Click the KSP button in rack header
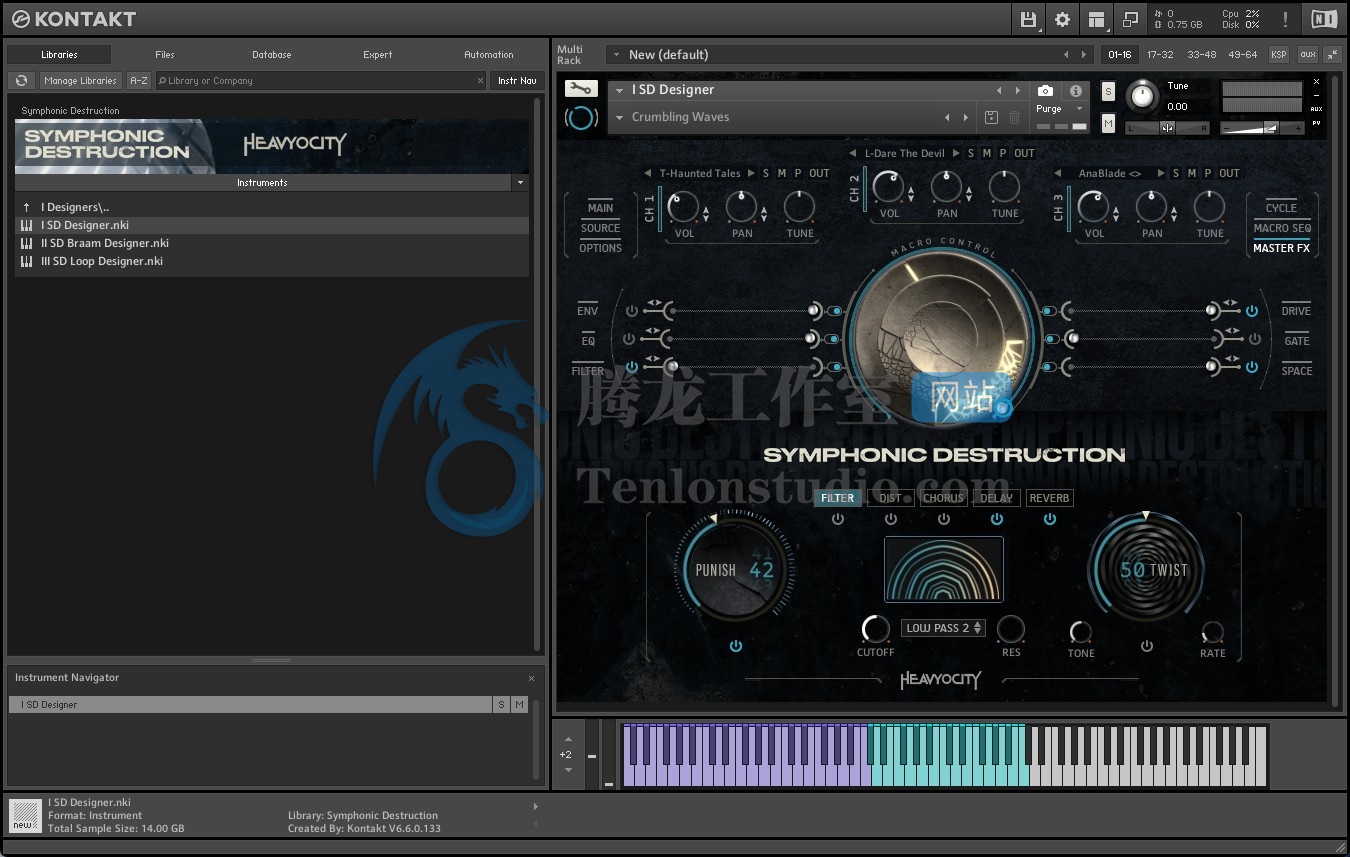 (1279, 55)
